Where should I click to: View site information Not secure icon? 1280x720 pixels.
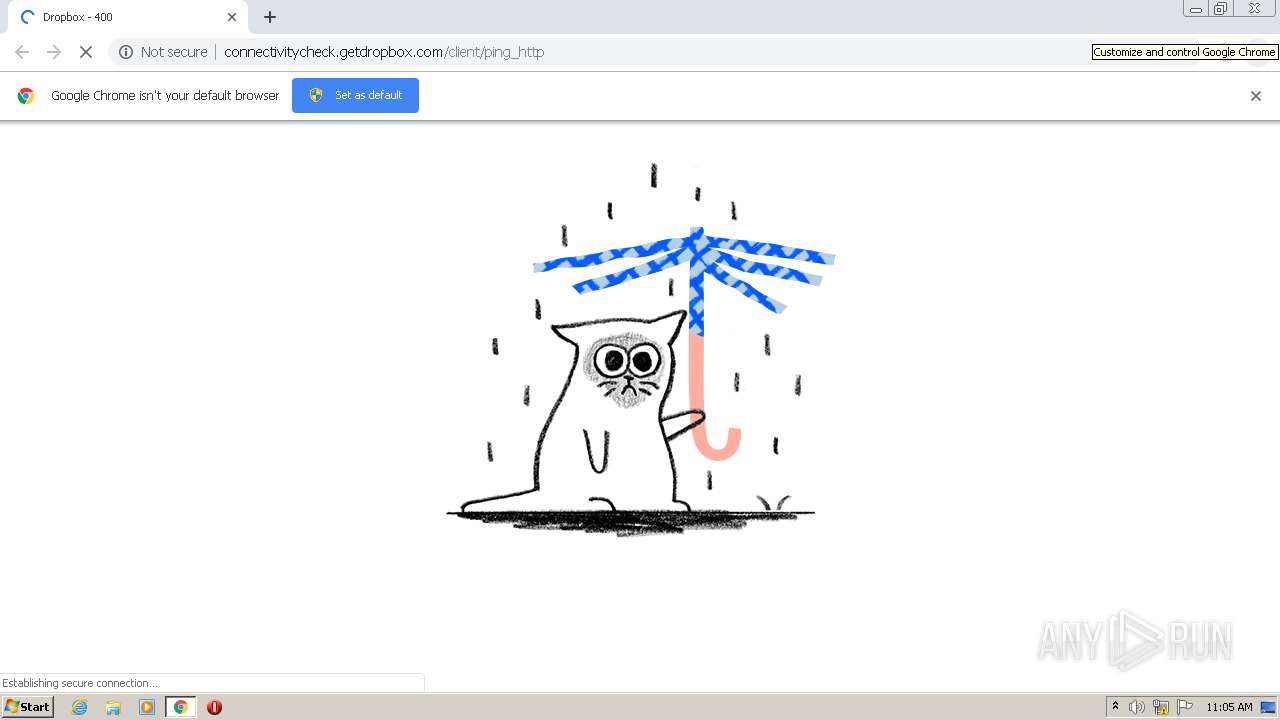[x=126, y=52]
